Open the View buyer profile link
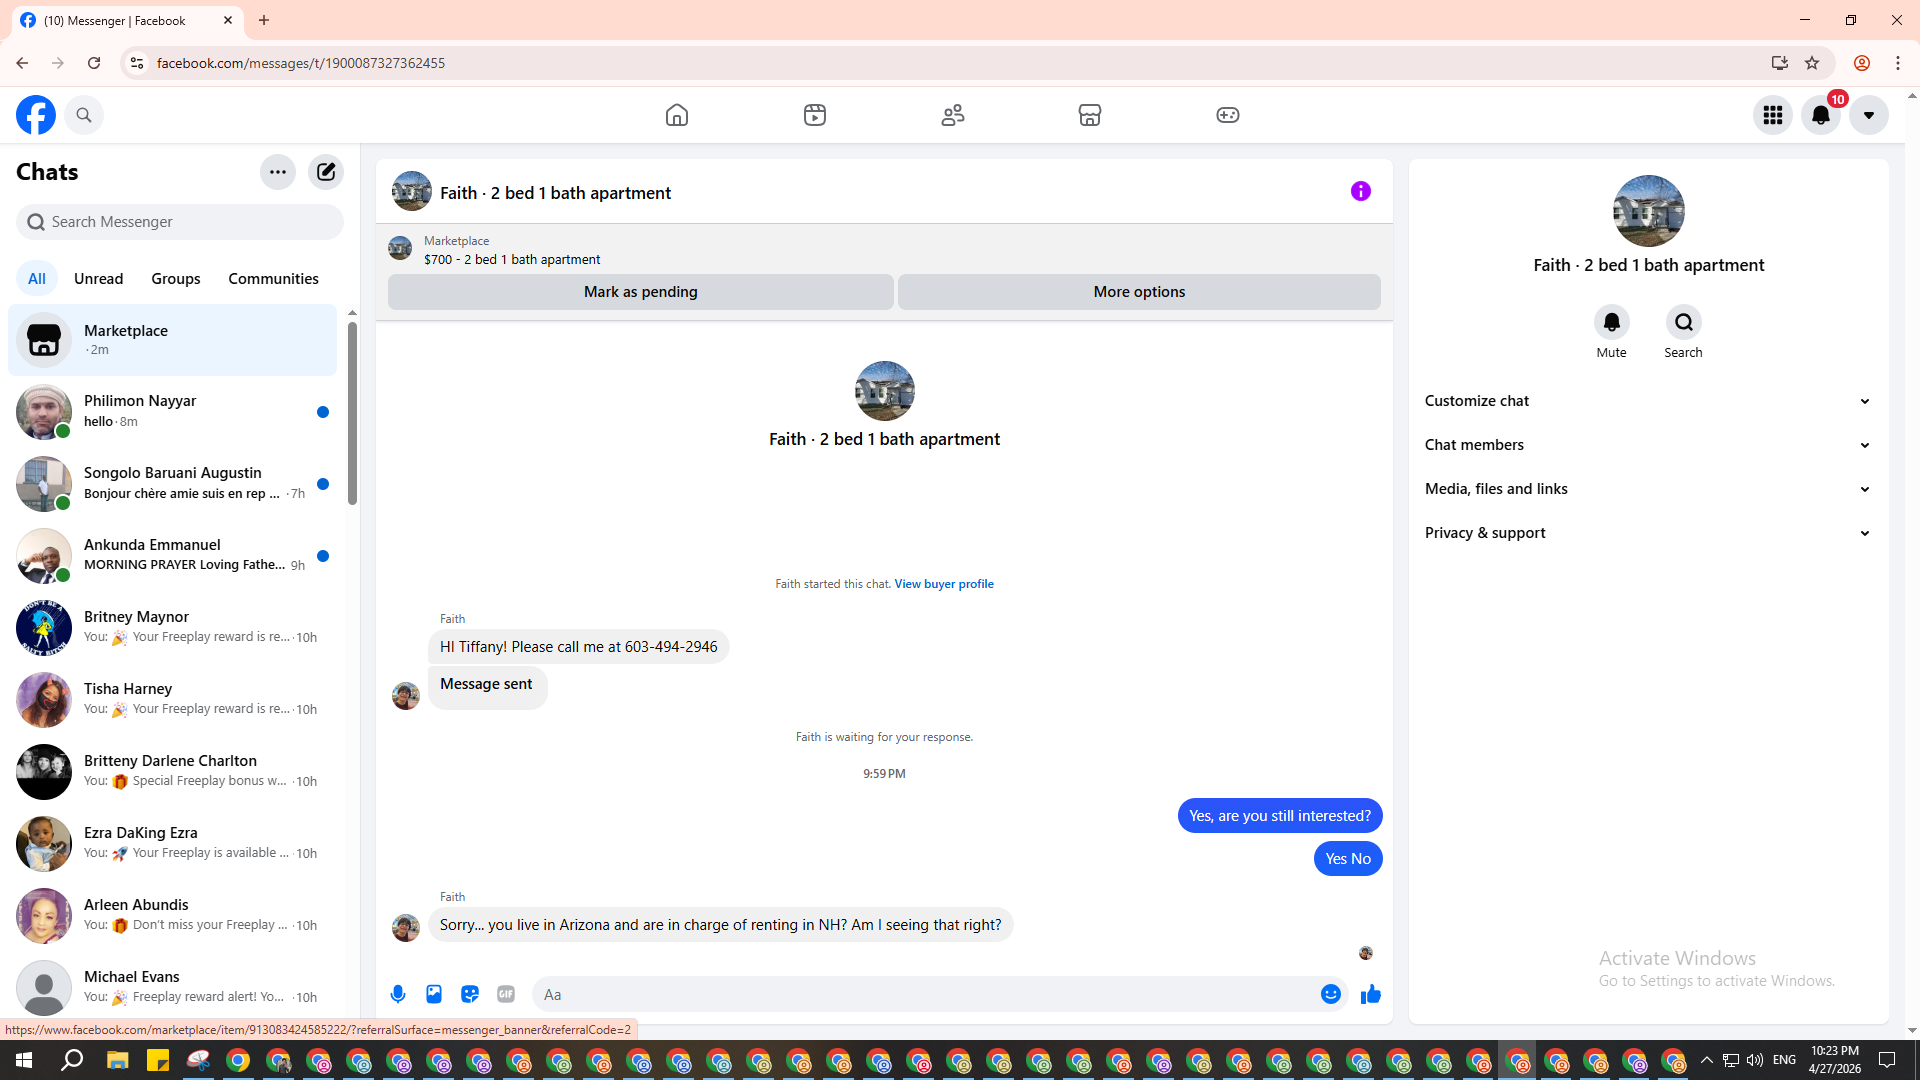Screen dimensions: 1920x1080 coord(944,584)
